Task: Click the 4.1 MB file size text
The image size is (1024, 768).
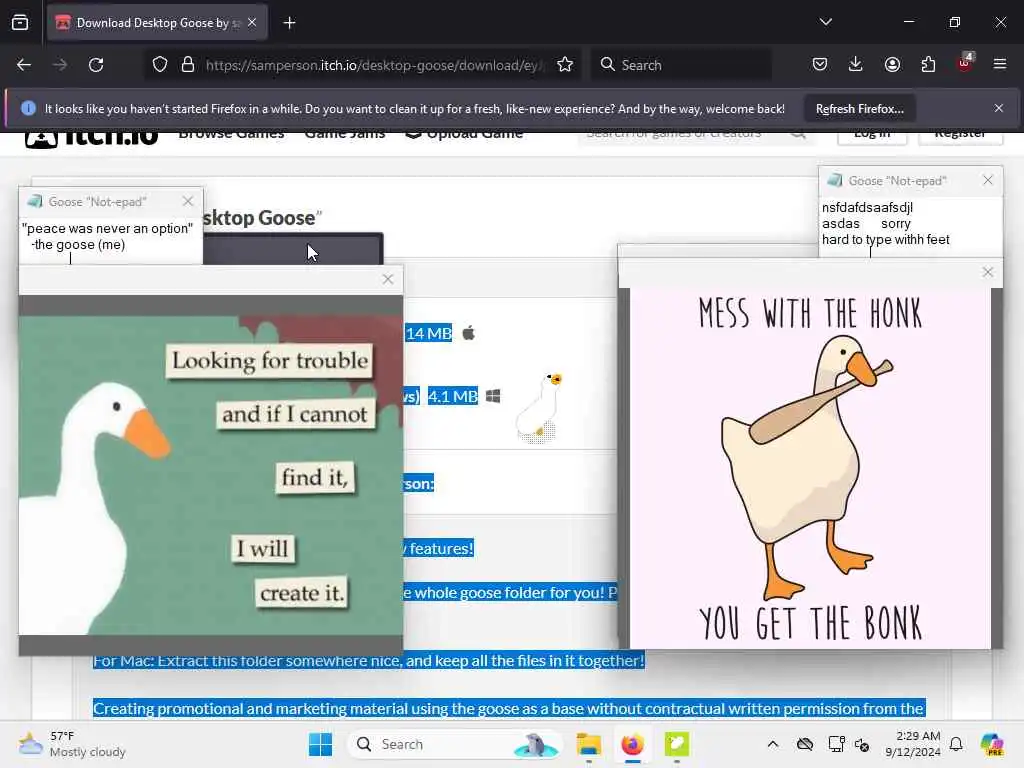Action: pyautogui.click(x=453, y=396)
